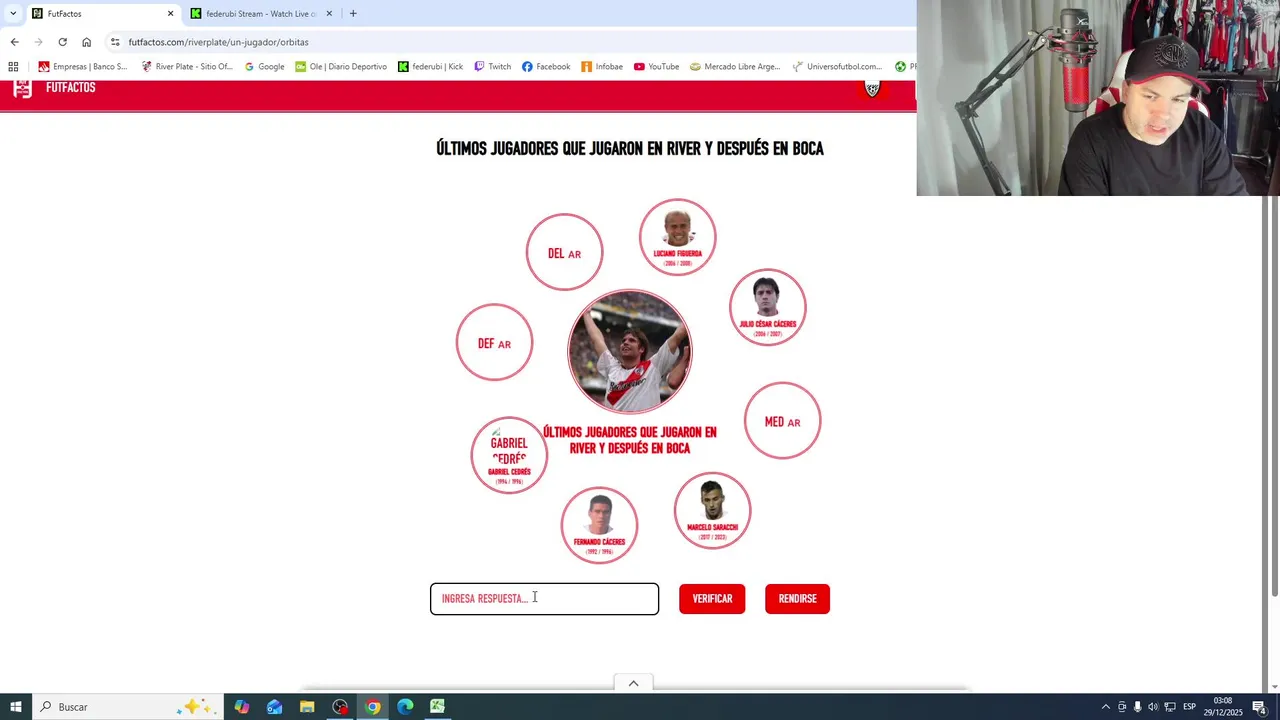Viewport: 1280px width, 720px height.
Task: Click the River Plate crest in header
Action: tap(872, 89)
